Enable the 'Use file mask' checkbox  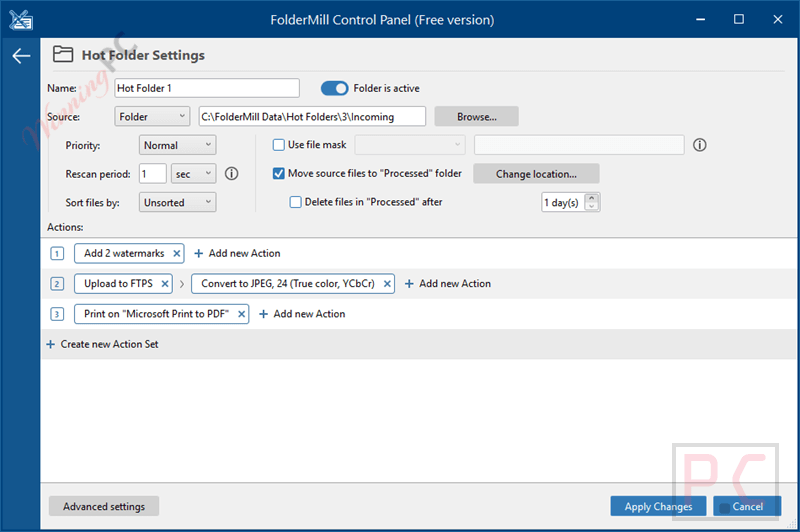[279, 145]
